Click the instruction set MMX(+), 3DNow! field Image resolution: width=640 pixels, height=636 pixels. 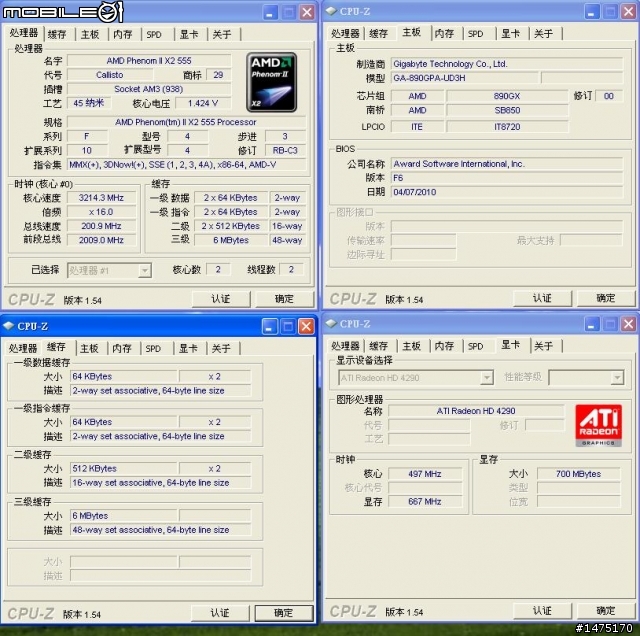click(x=186, y=165)
